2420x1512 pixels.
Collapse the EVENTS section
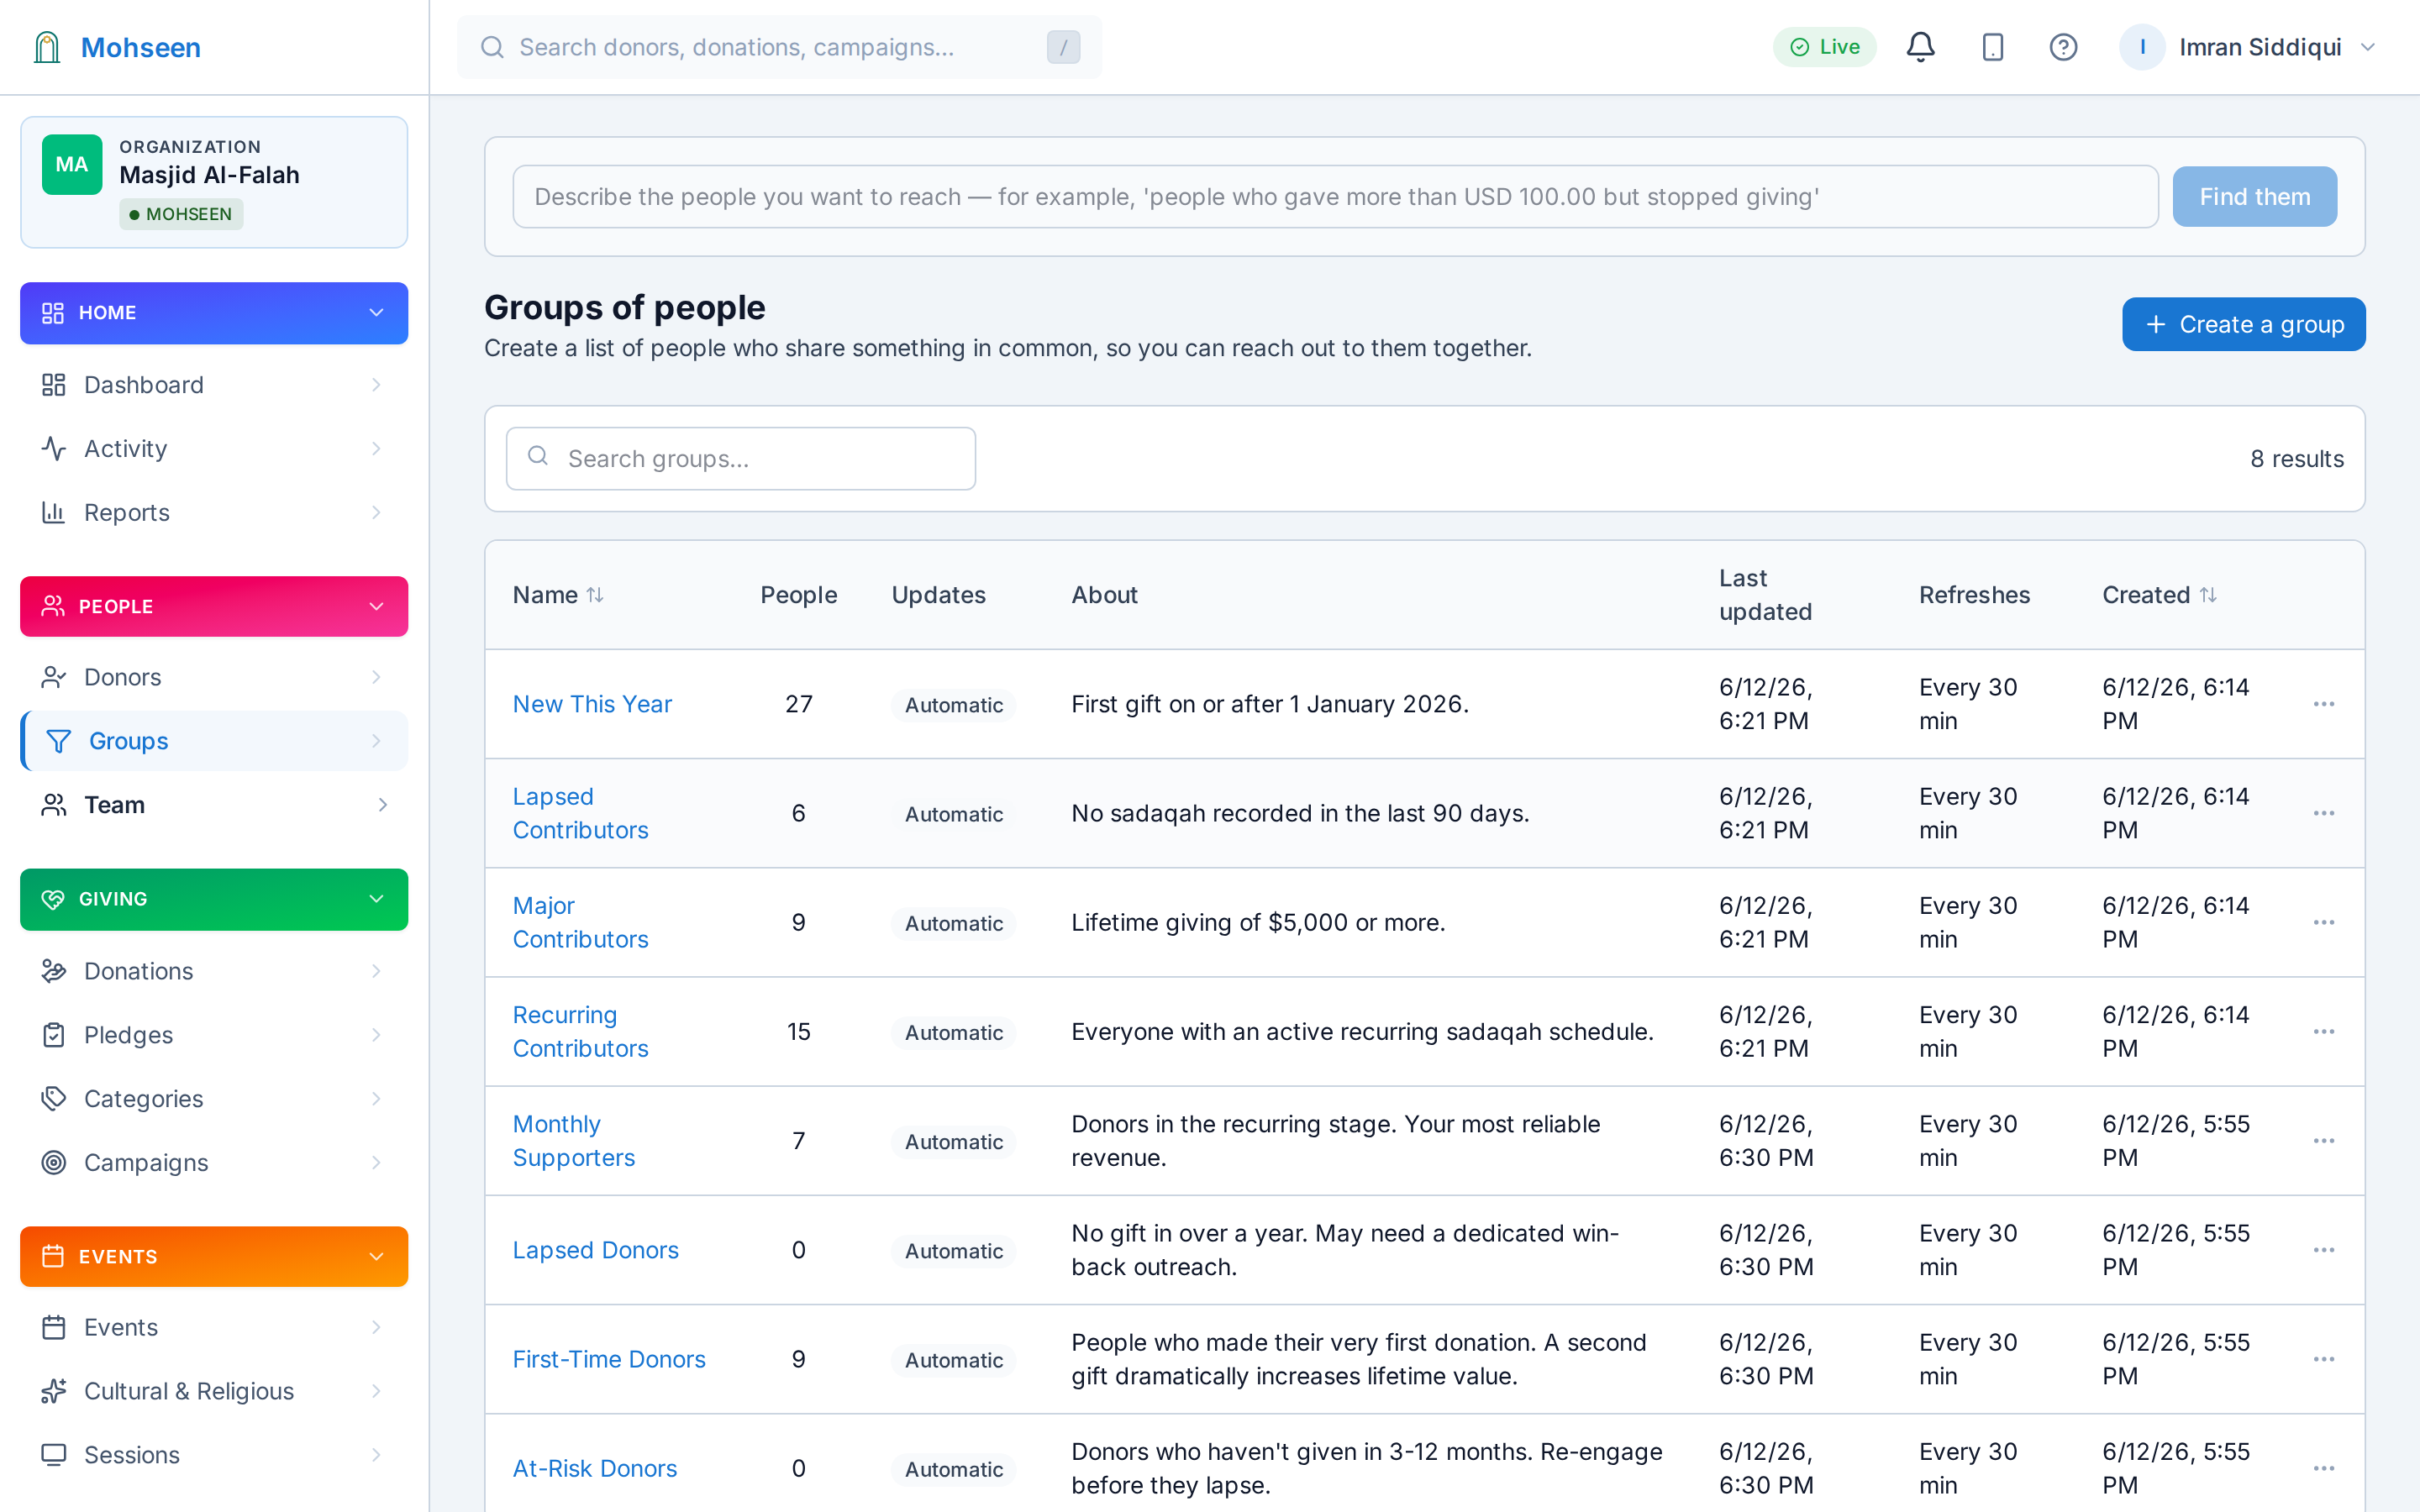coord(376,1257)
